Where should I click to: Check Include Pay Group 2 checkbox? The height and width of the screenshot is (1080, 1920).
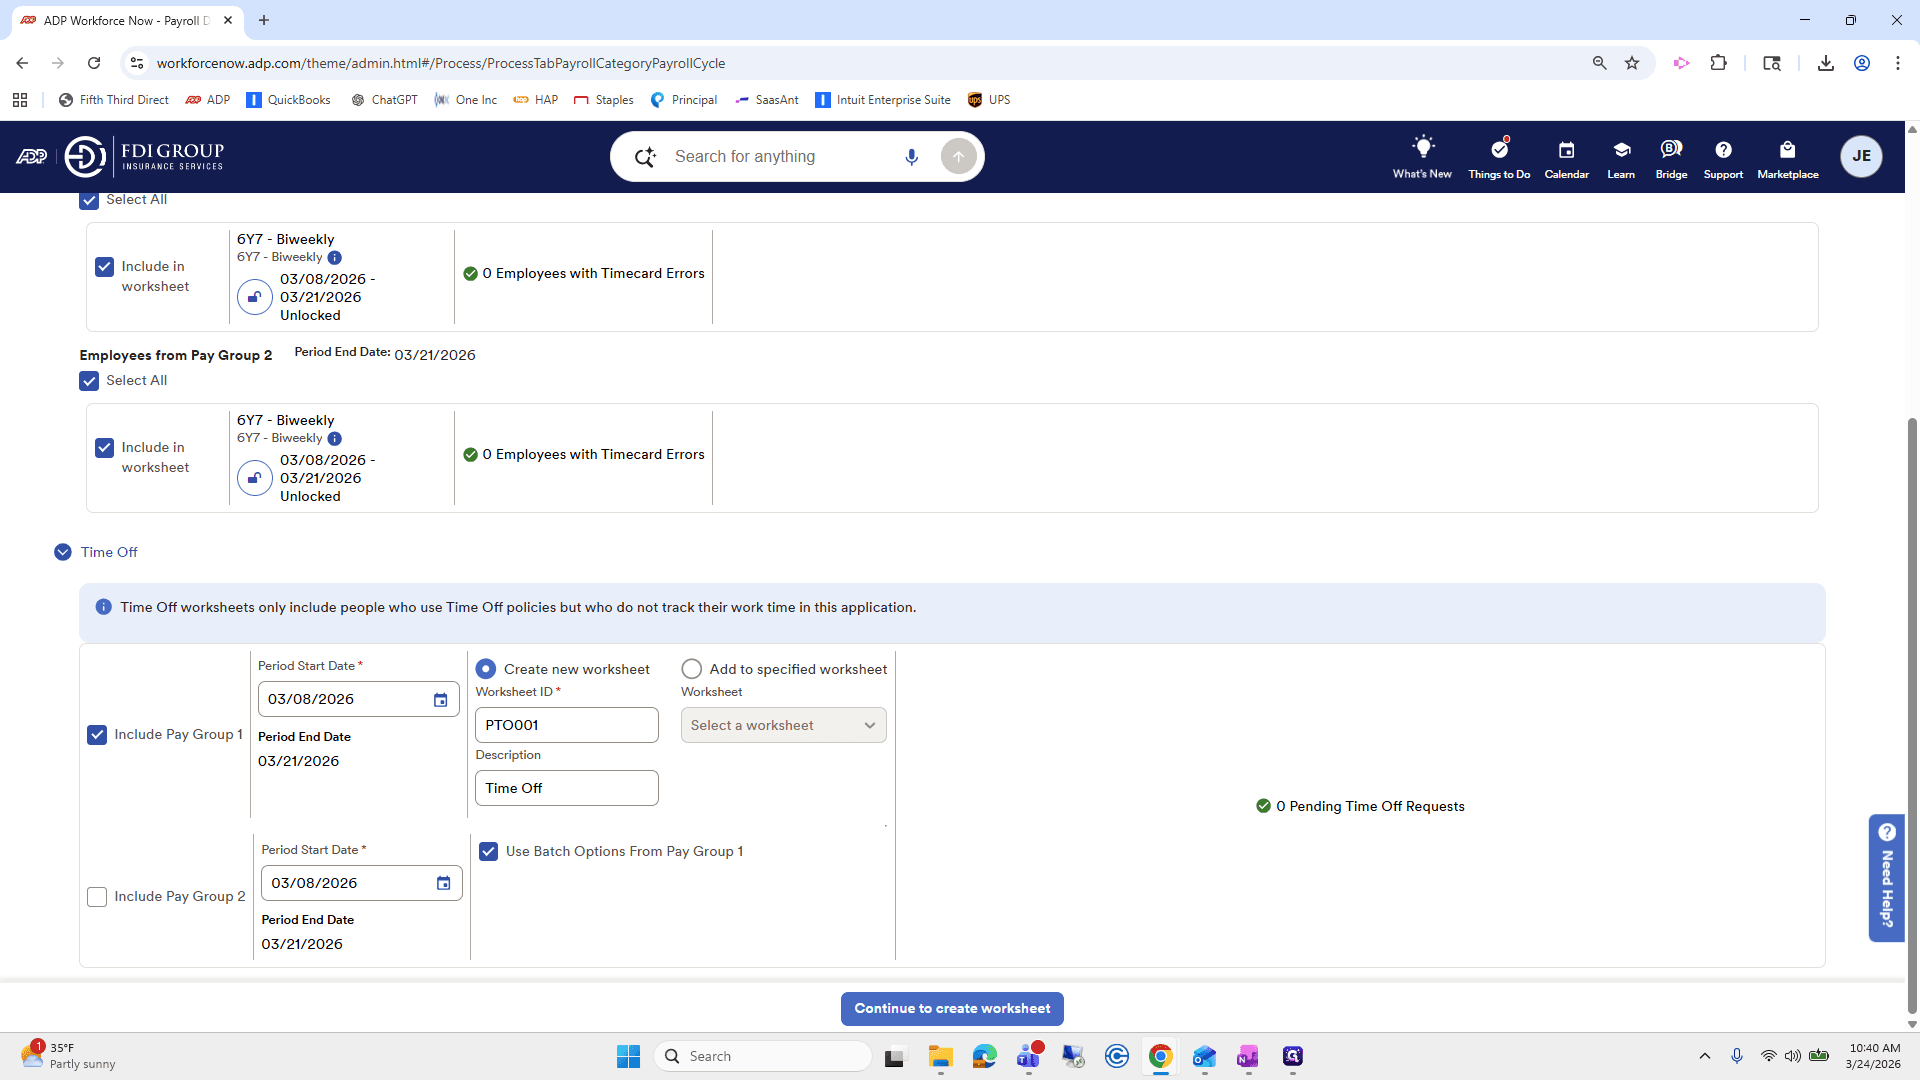(x=97, y=897)
